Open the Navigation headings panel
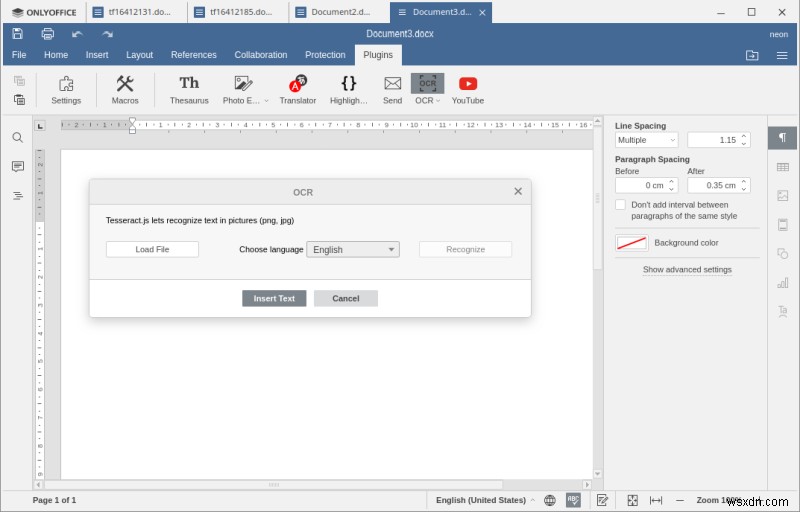Screen dimensions: 800x512 point(18,195)
